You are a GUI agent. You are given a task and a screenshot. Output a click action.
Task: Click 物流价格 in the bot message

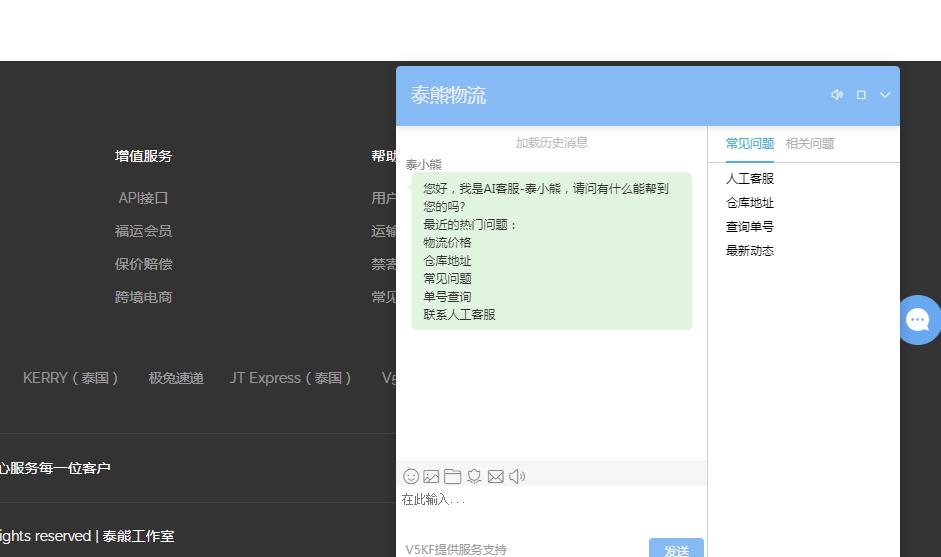click(447, 242)
